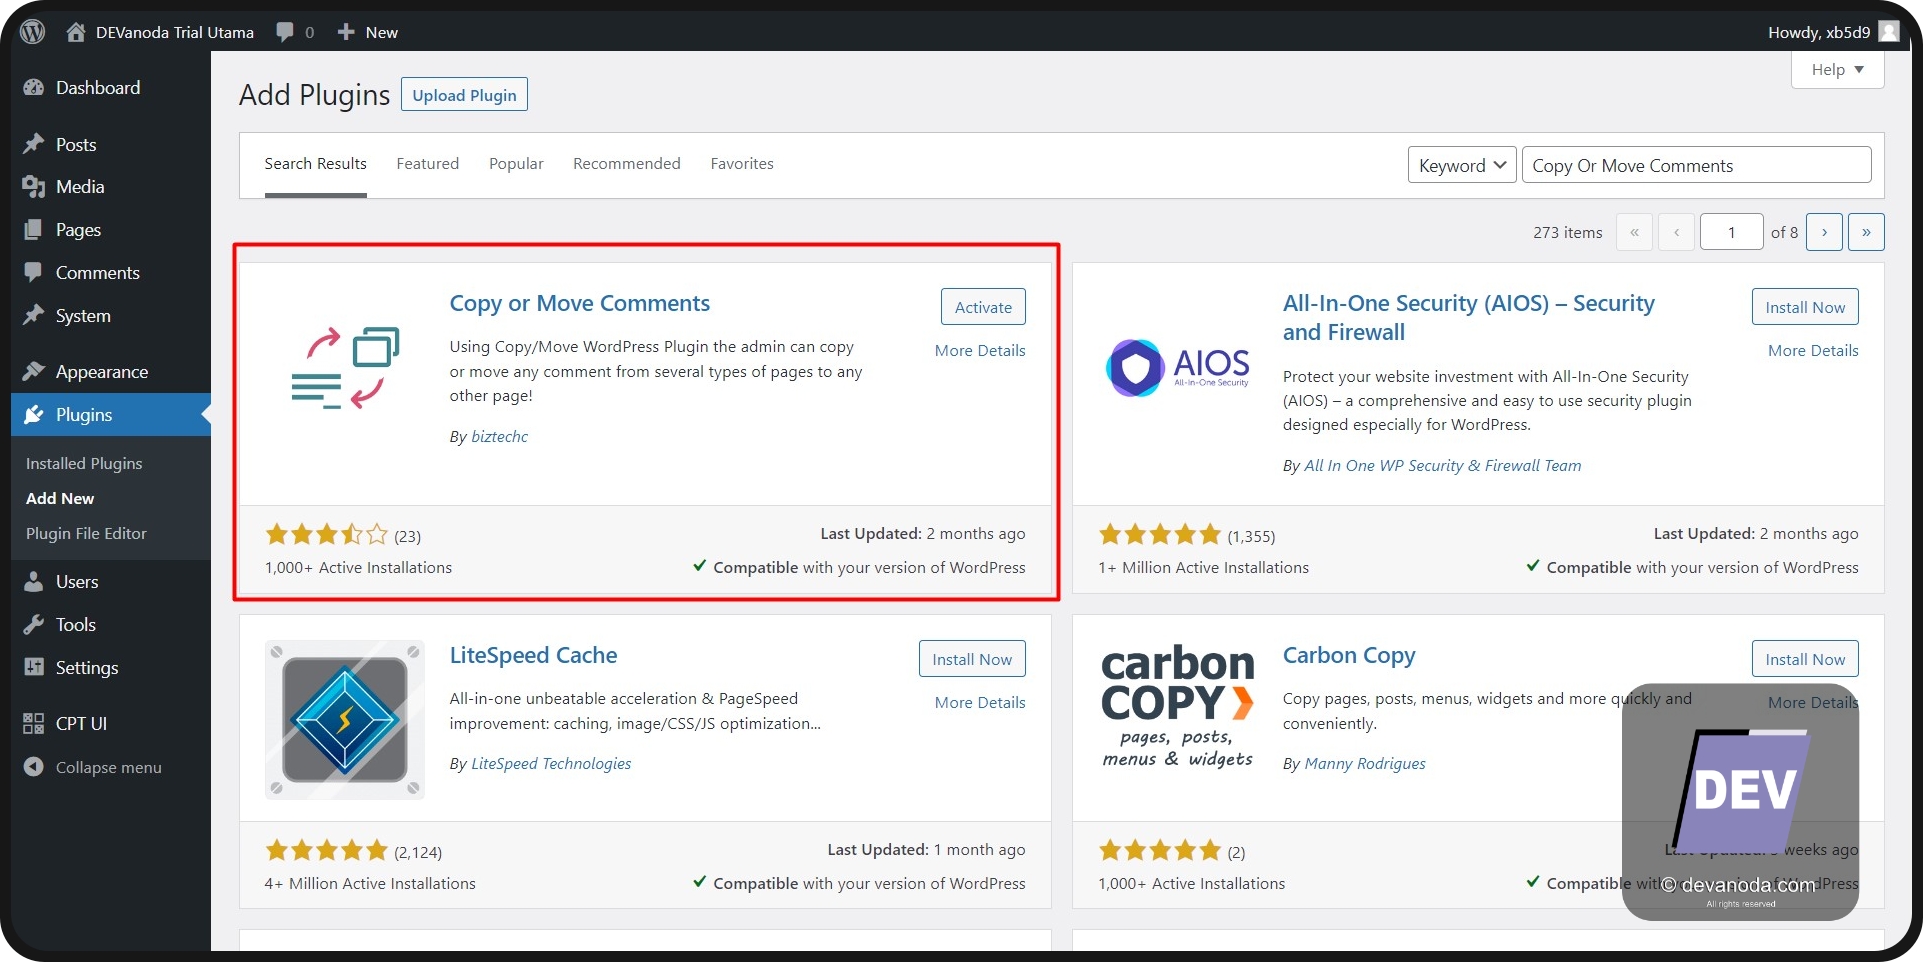Switch to the Recommended tab

[626, 164]
